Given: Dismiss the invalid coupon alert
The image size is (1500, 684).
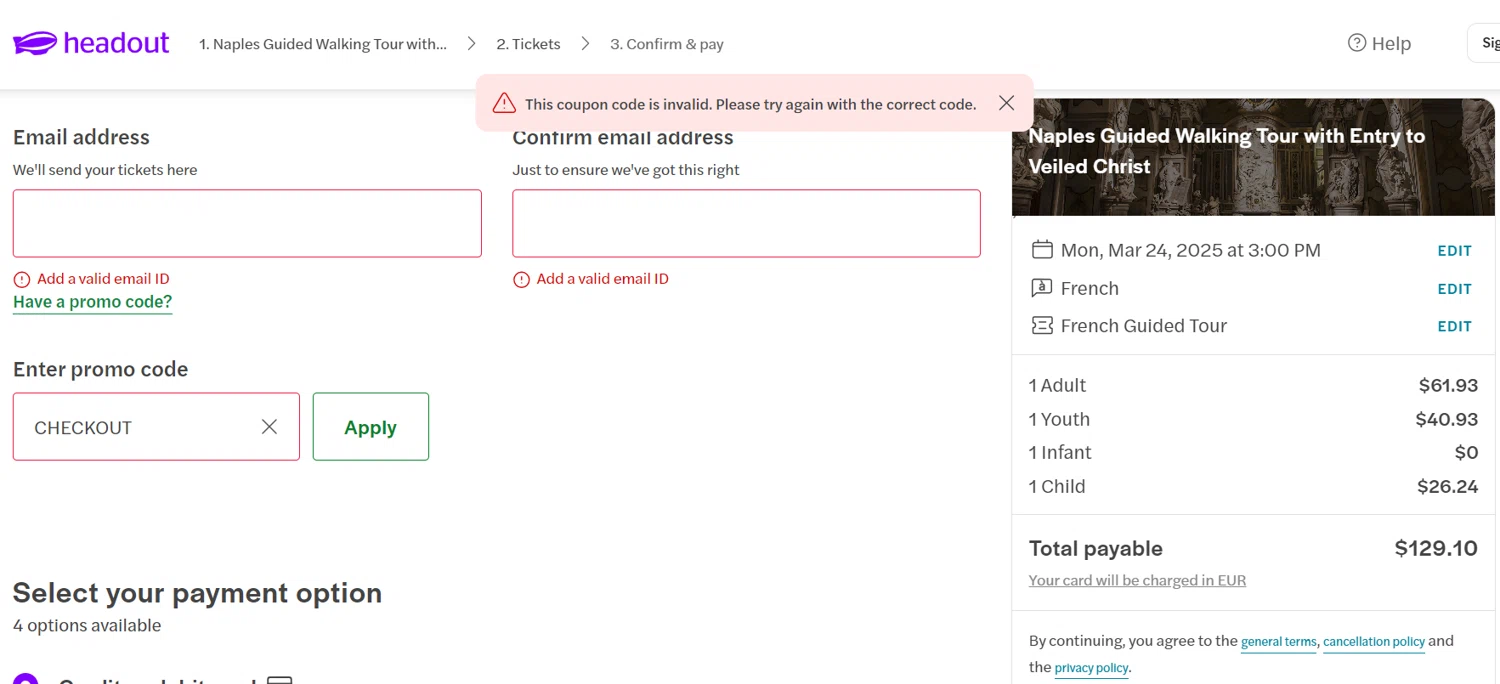Looking at the screenshot, I should click(x=1006, y=103).
